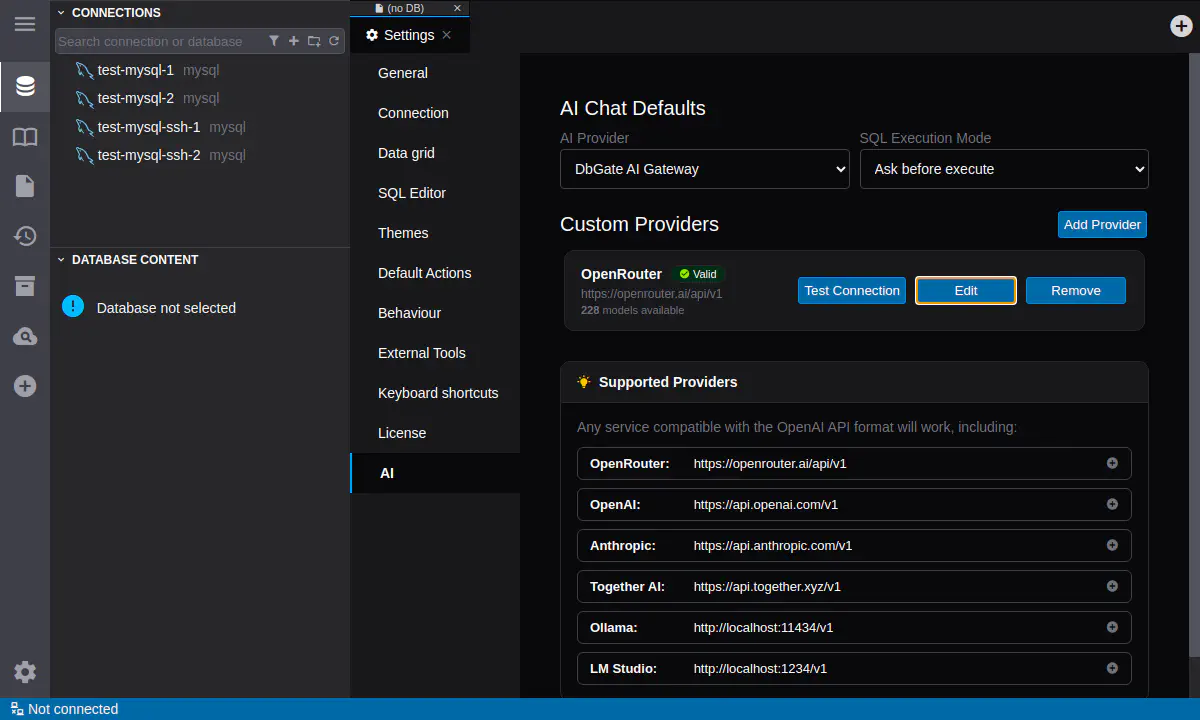This screenshot has width=1200, height=720.
Task: Open the SQL Execution Mode dropdown
Action: (1004, 169)
